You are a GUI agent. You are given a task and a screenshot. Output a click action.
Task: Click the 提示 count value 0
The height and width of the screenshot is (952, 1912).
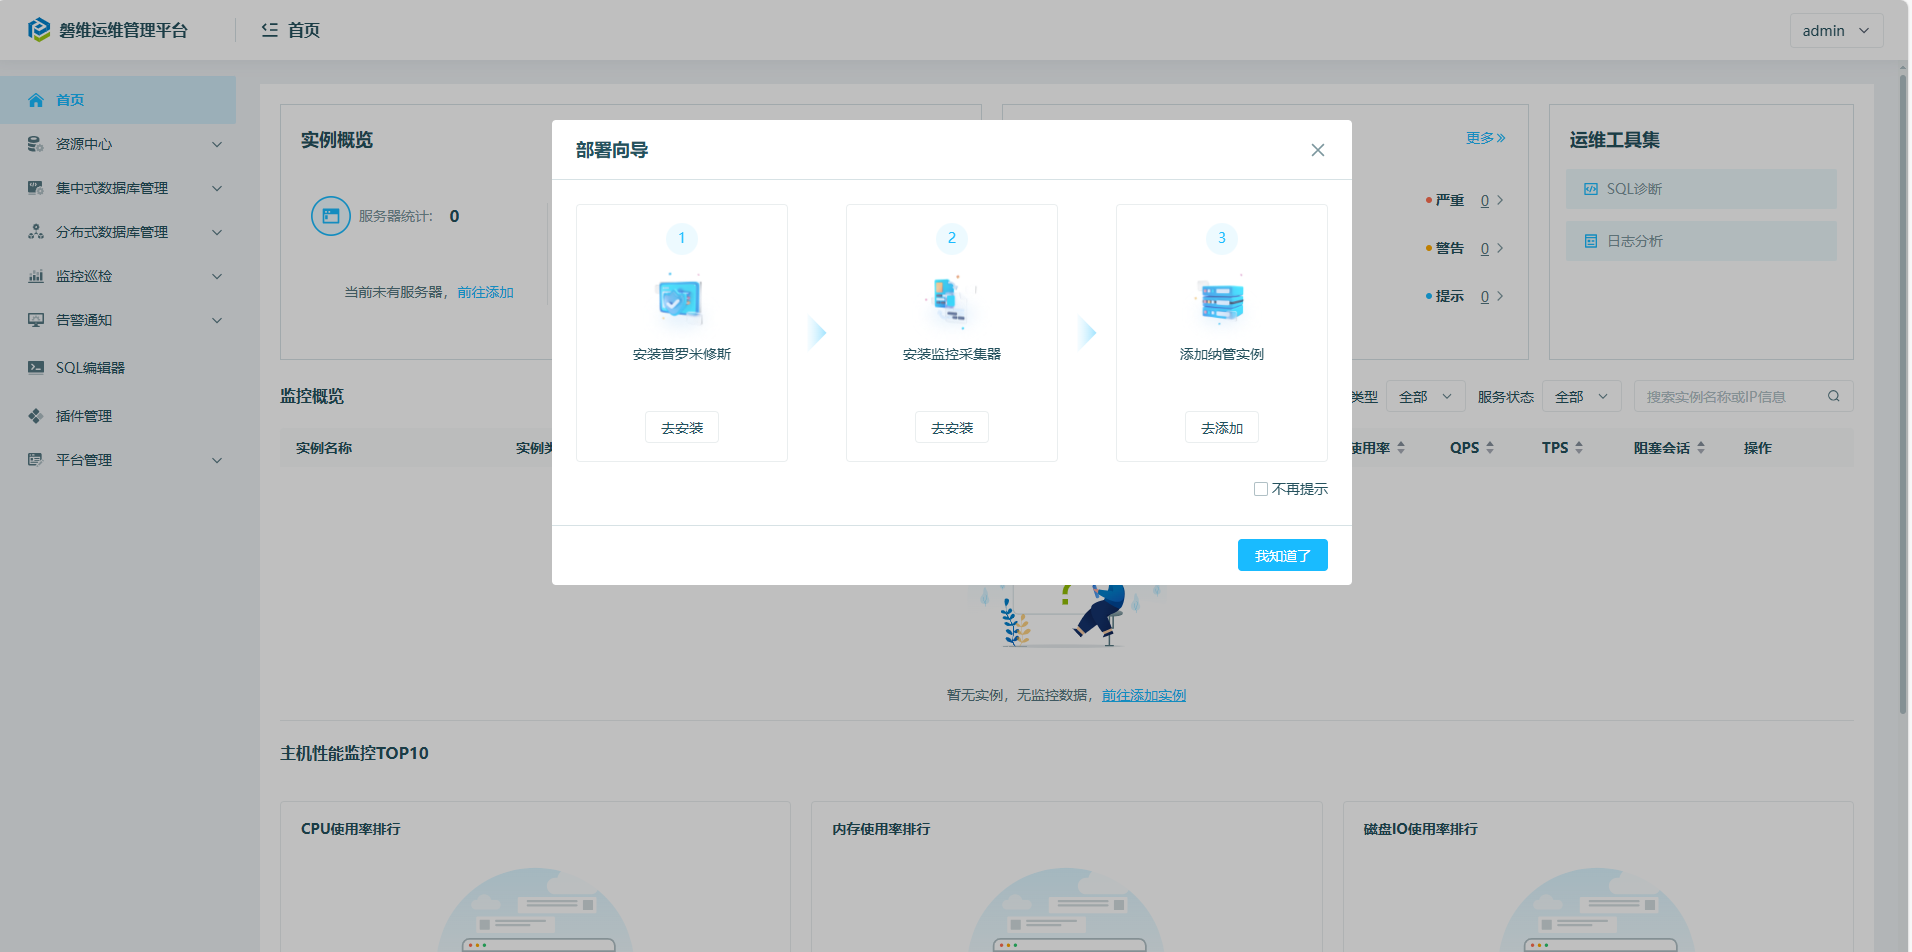(x=1485, y=296)
